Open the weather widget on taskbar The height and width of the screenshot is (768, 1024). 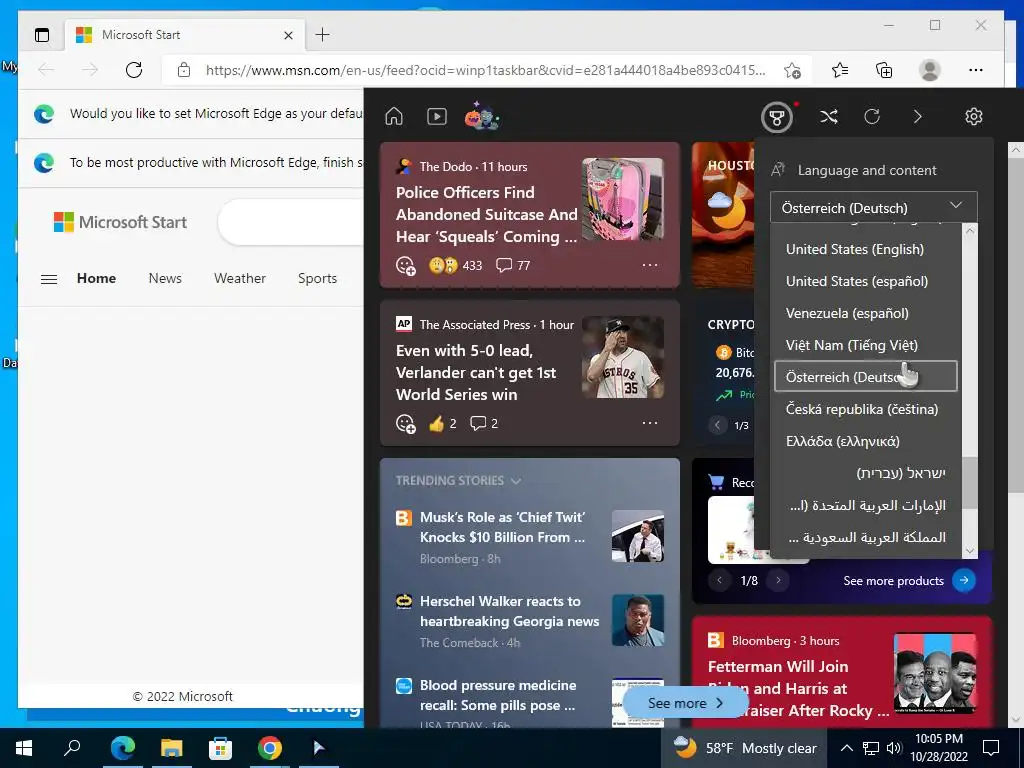coord(744,748)
